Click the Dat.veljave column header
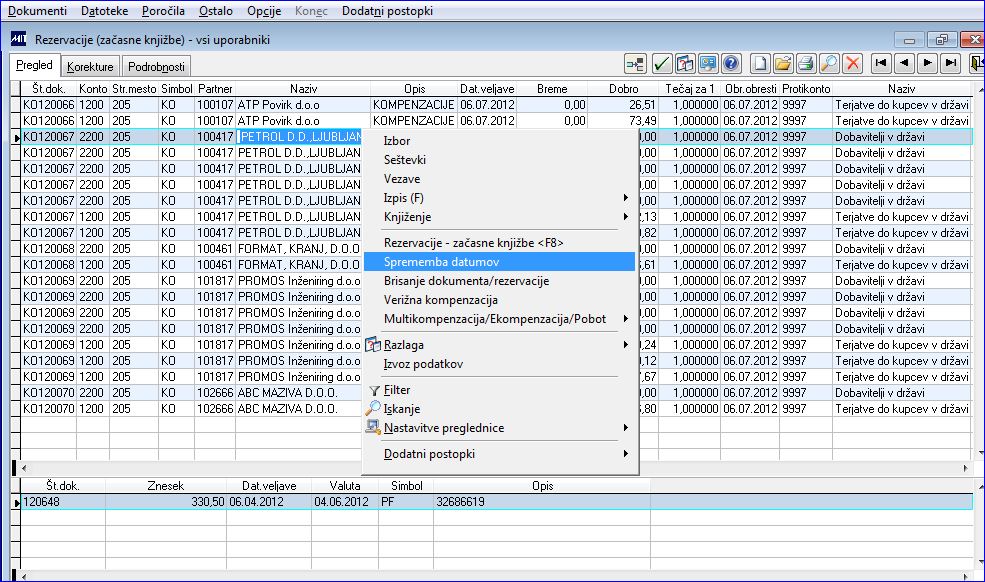 tap(487, 89)
